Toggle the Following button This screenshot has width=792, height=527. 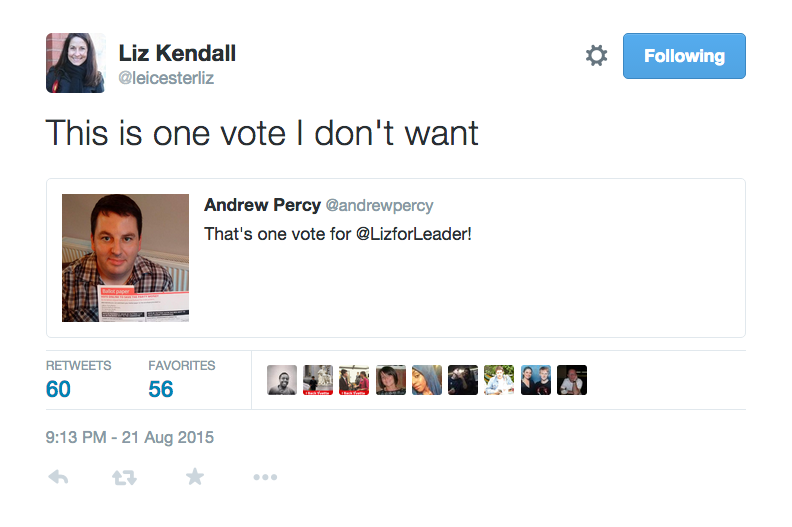pyautogui.click(x=684, y=56)
